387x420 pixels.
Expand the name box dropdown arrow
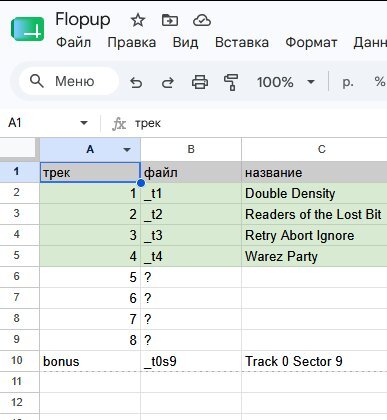click(x=84, y=123)
